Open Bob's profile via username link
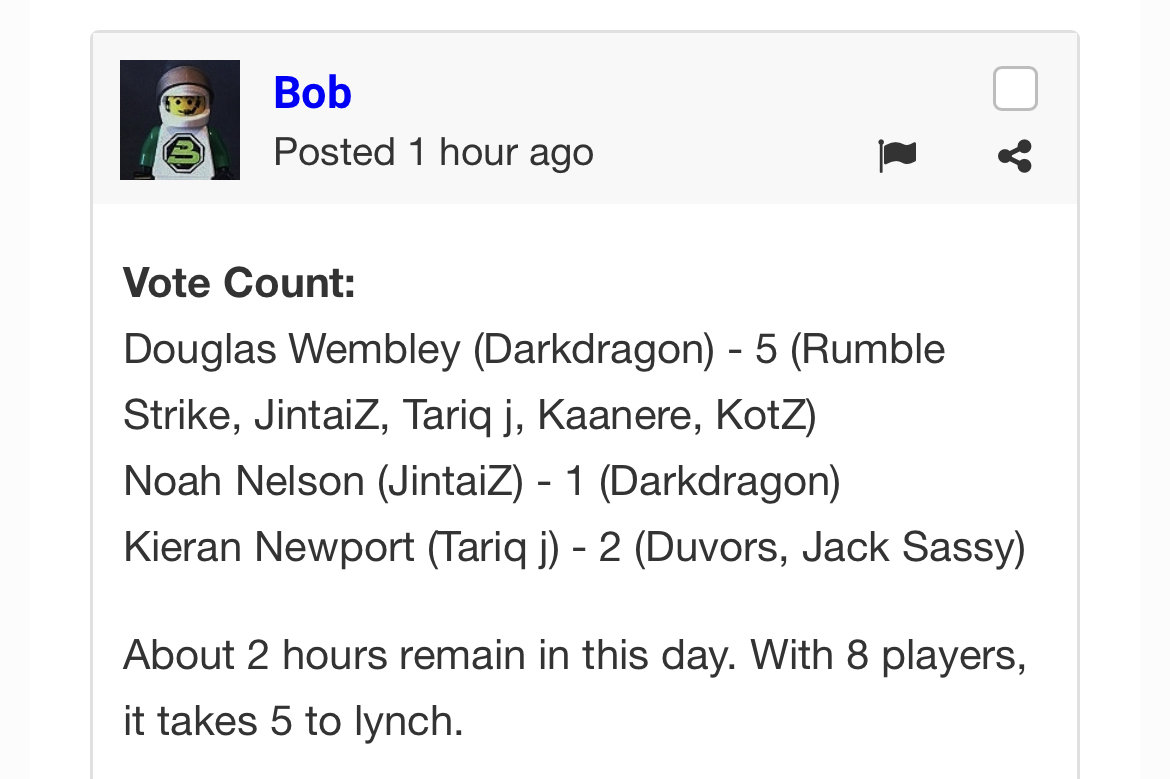Image resolution: width=1170 pixels, height=779 pixels. [x=312, y=93]
